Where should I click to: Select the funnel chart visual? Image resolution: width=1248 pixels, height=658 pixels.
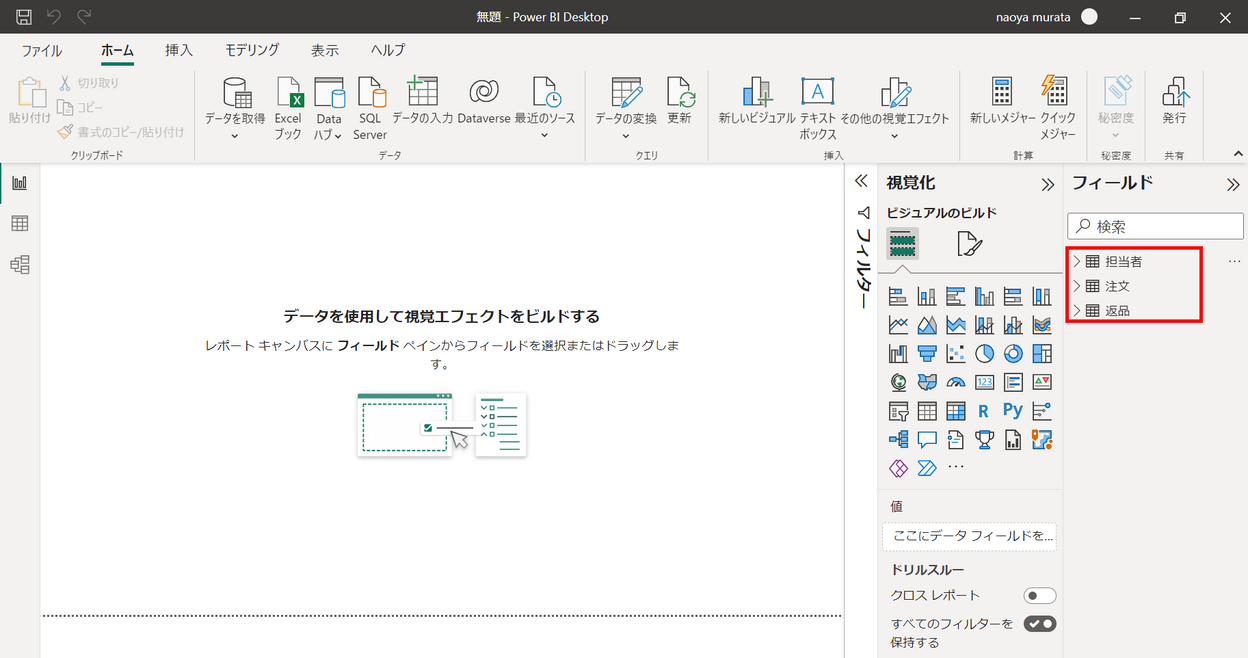pyautogui.click(x=927, y=354)
